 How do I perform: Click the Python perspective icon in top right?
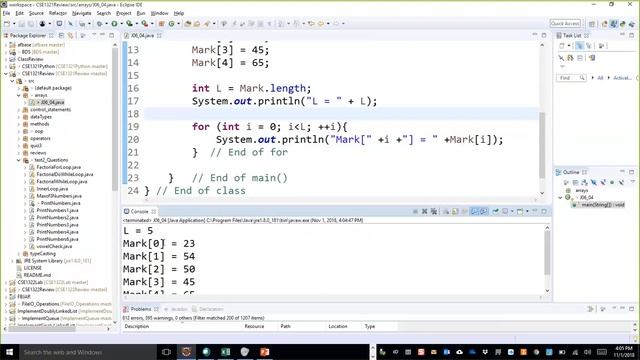coord(623,24)
